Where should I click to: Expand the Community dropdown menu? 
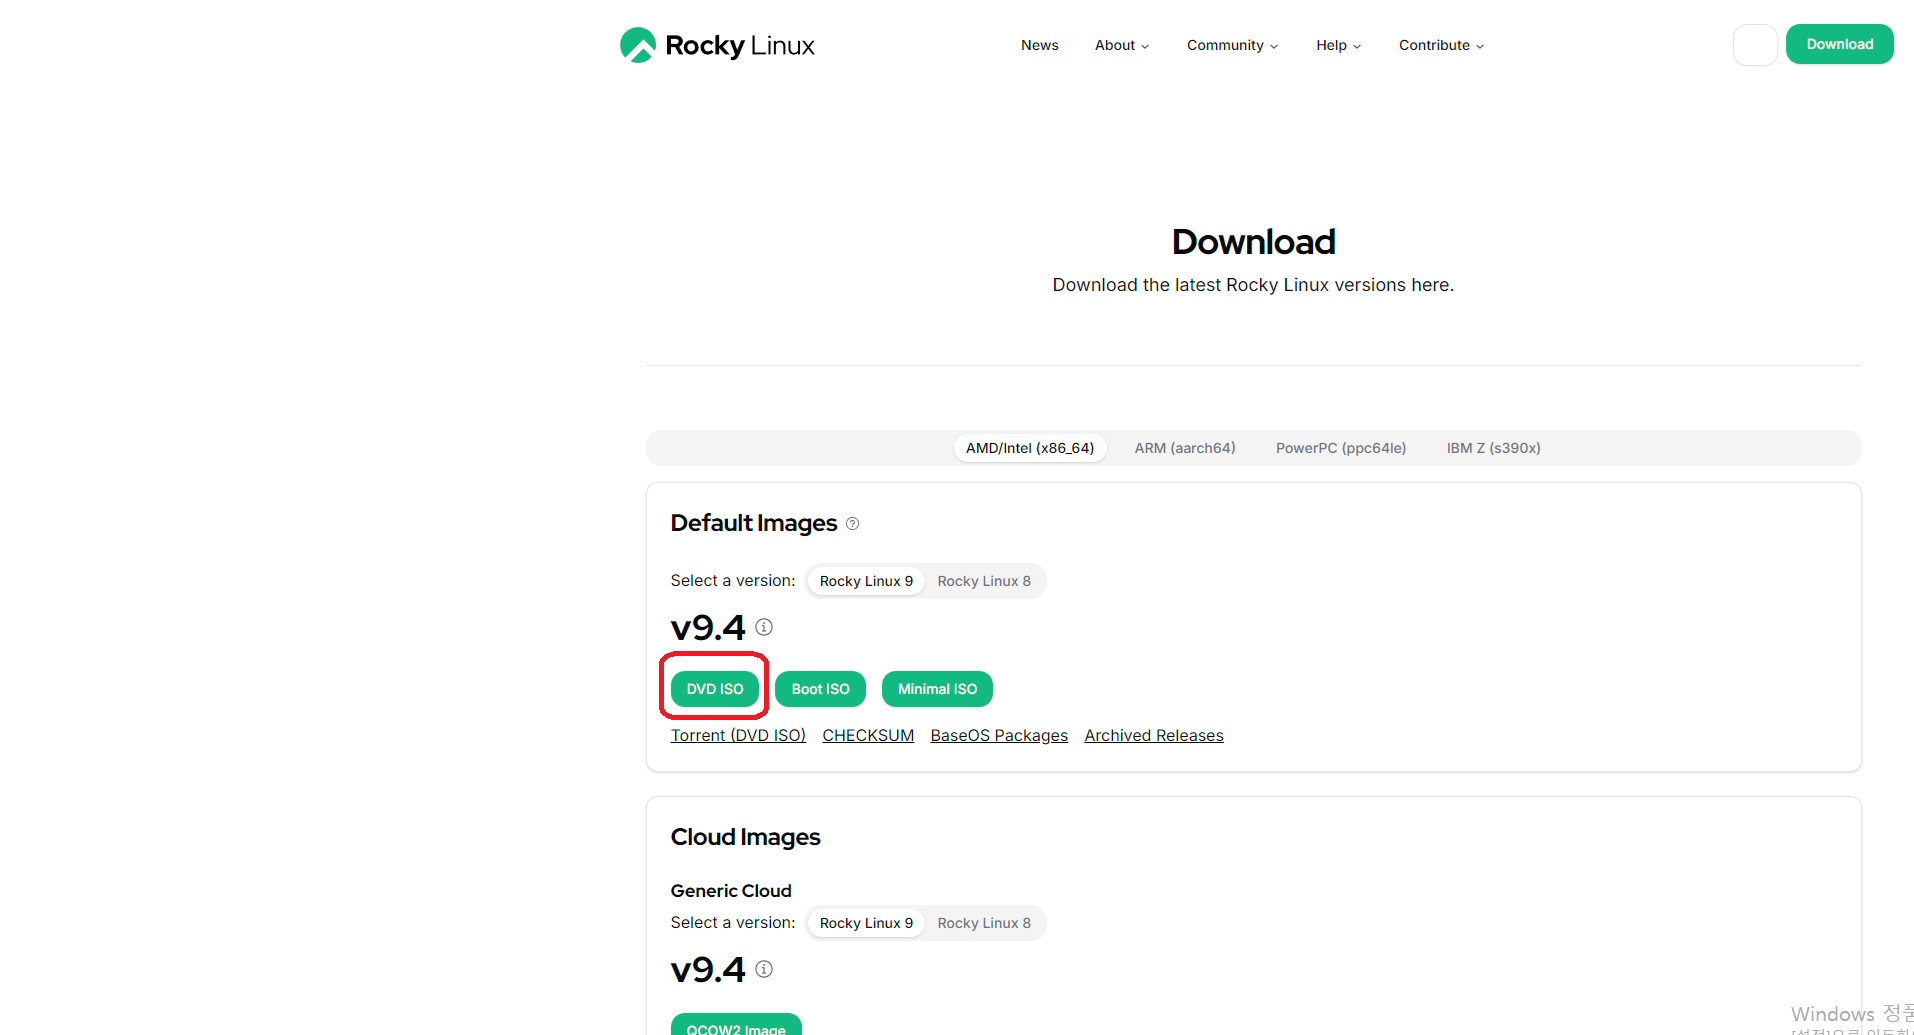pos(1232,45)
